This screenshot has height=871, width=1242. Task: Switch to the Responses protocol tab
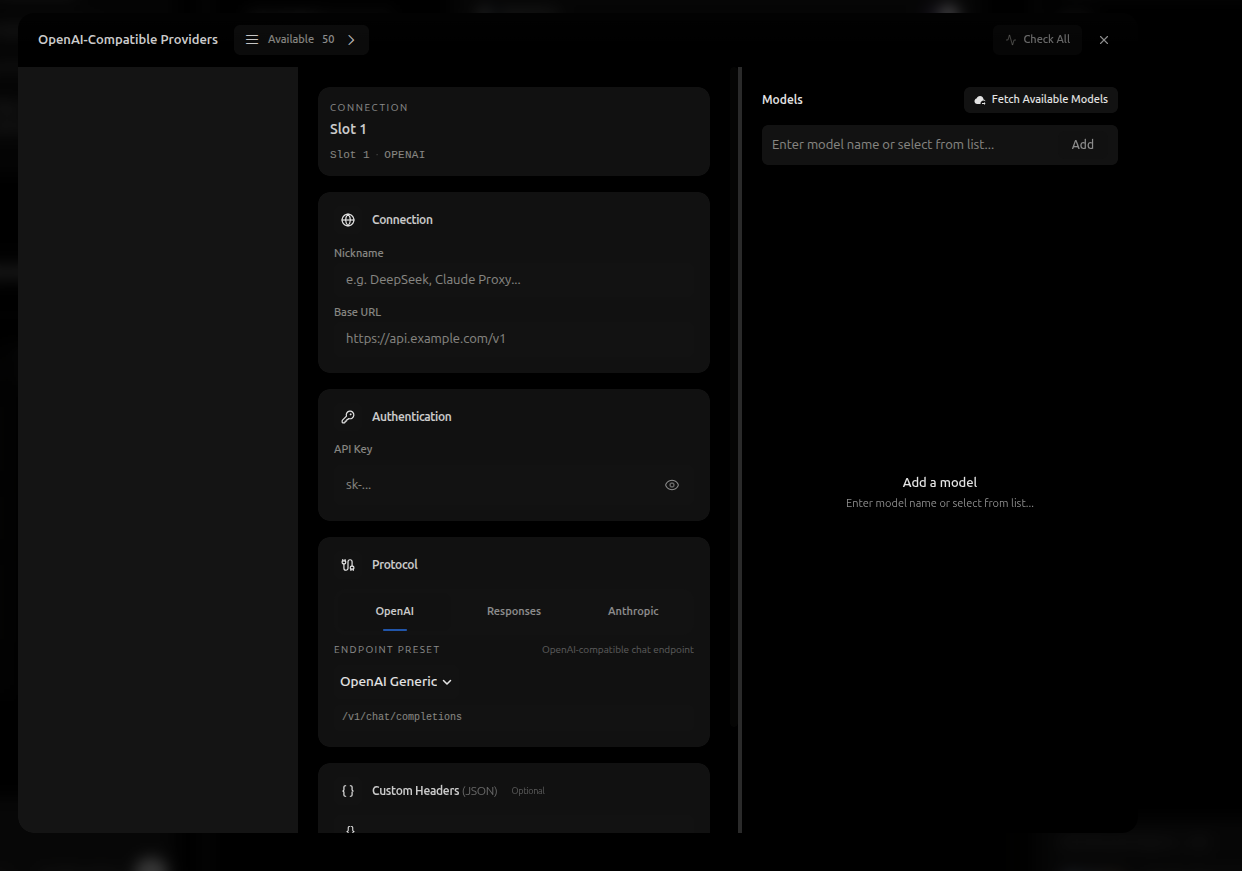pyautogui.click(x=514, y=611)
